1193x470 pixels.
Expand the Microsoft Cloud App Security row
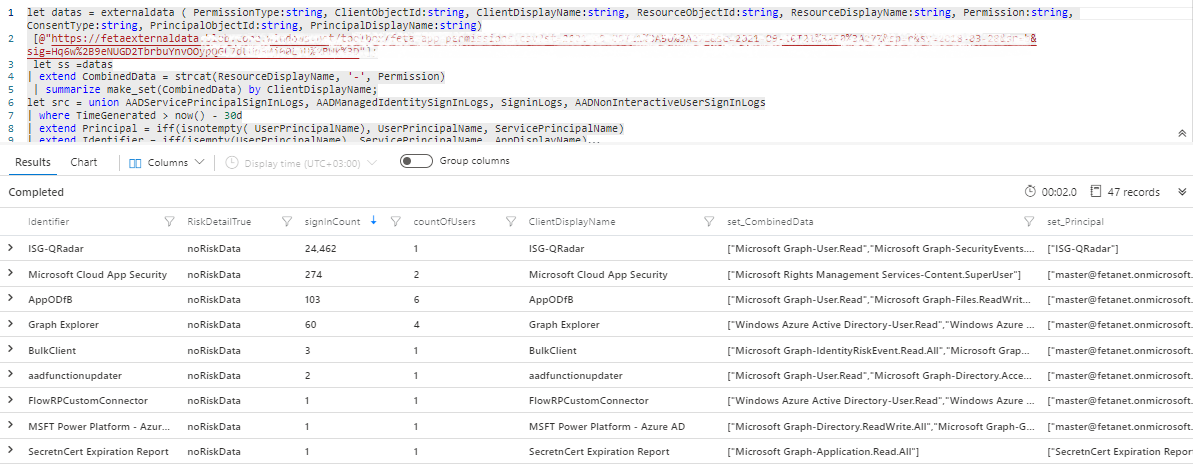pos(11,273)
